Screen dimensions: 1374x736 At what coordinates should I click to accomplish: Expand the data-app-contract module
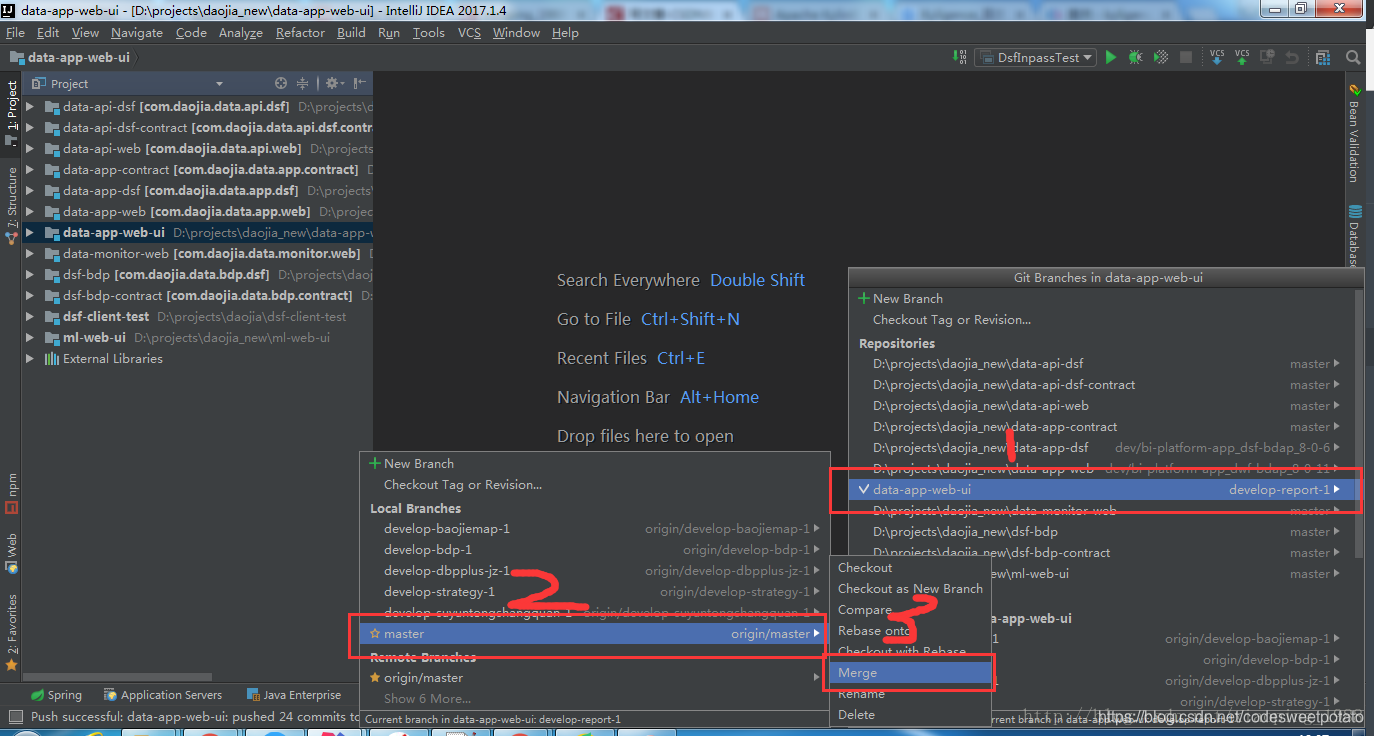pyautogui.click(x=30, y=170)
